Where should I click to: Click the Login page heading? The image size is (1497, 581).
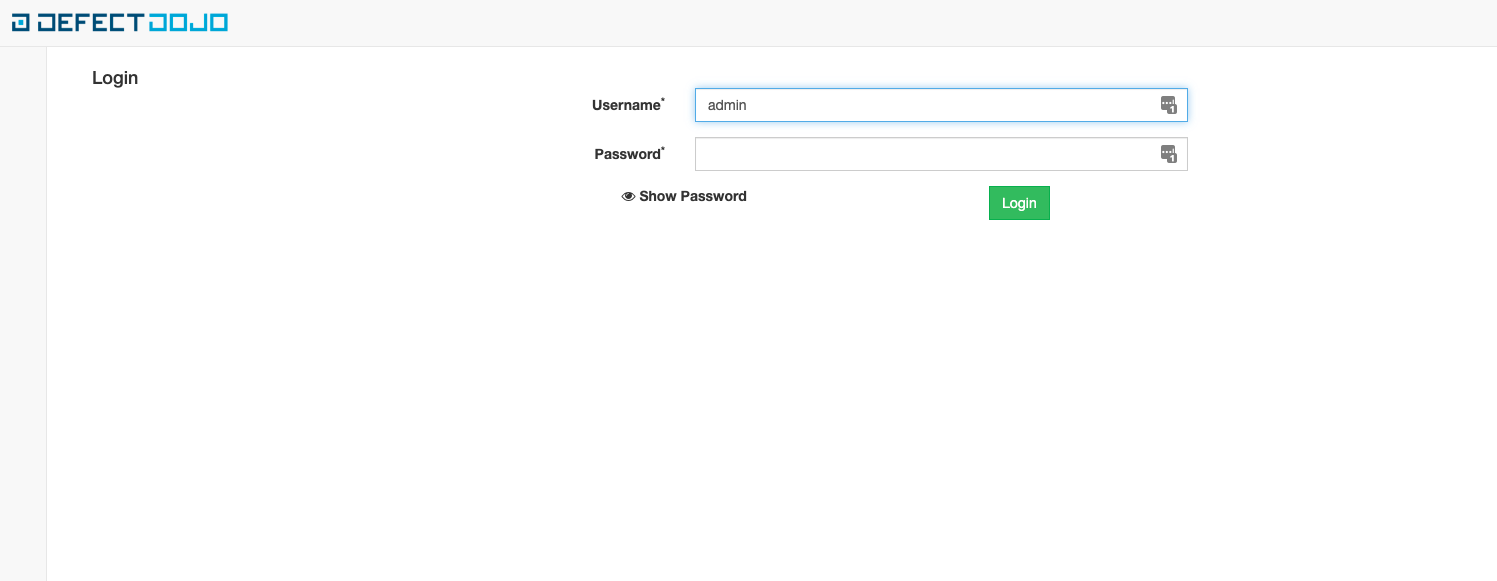click(x=114, y=77)
